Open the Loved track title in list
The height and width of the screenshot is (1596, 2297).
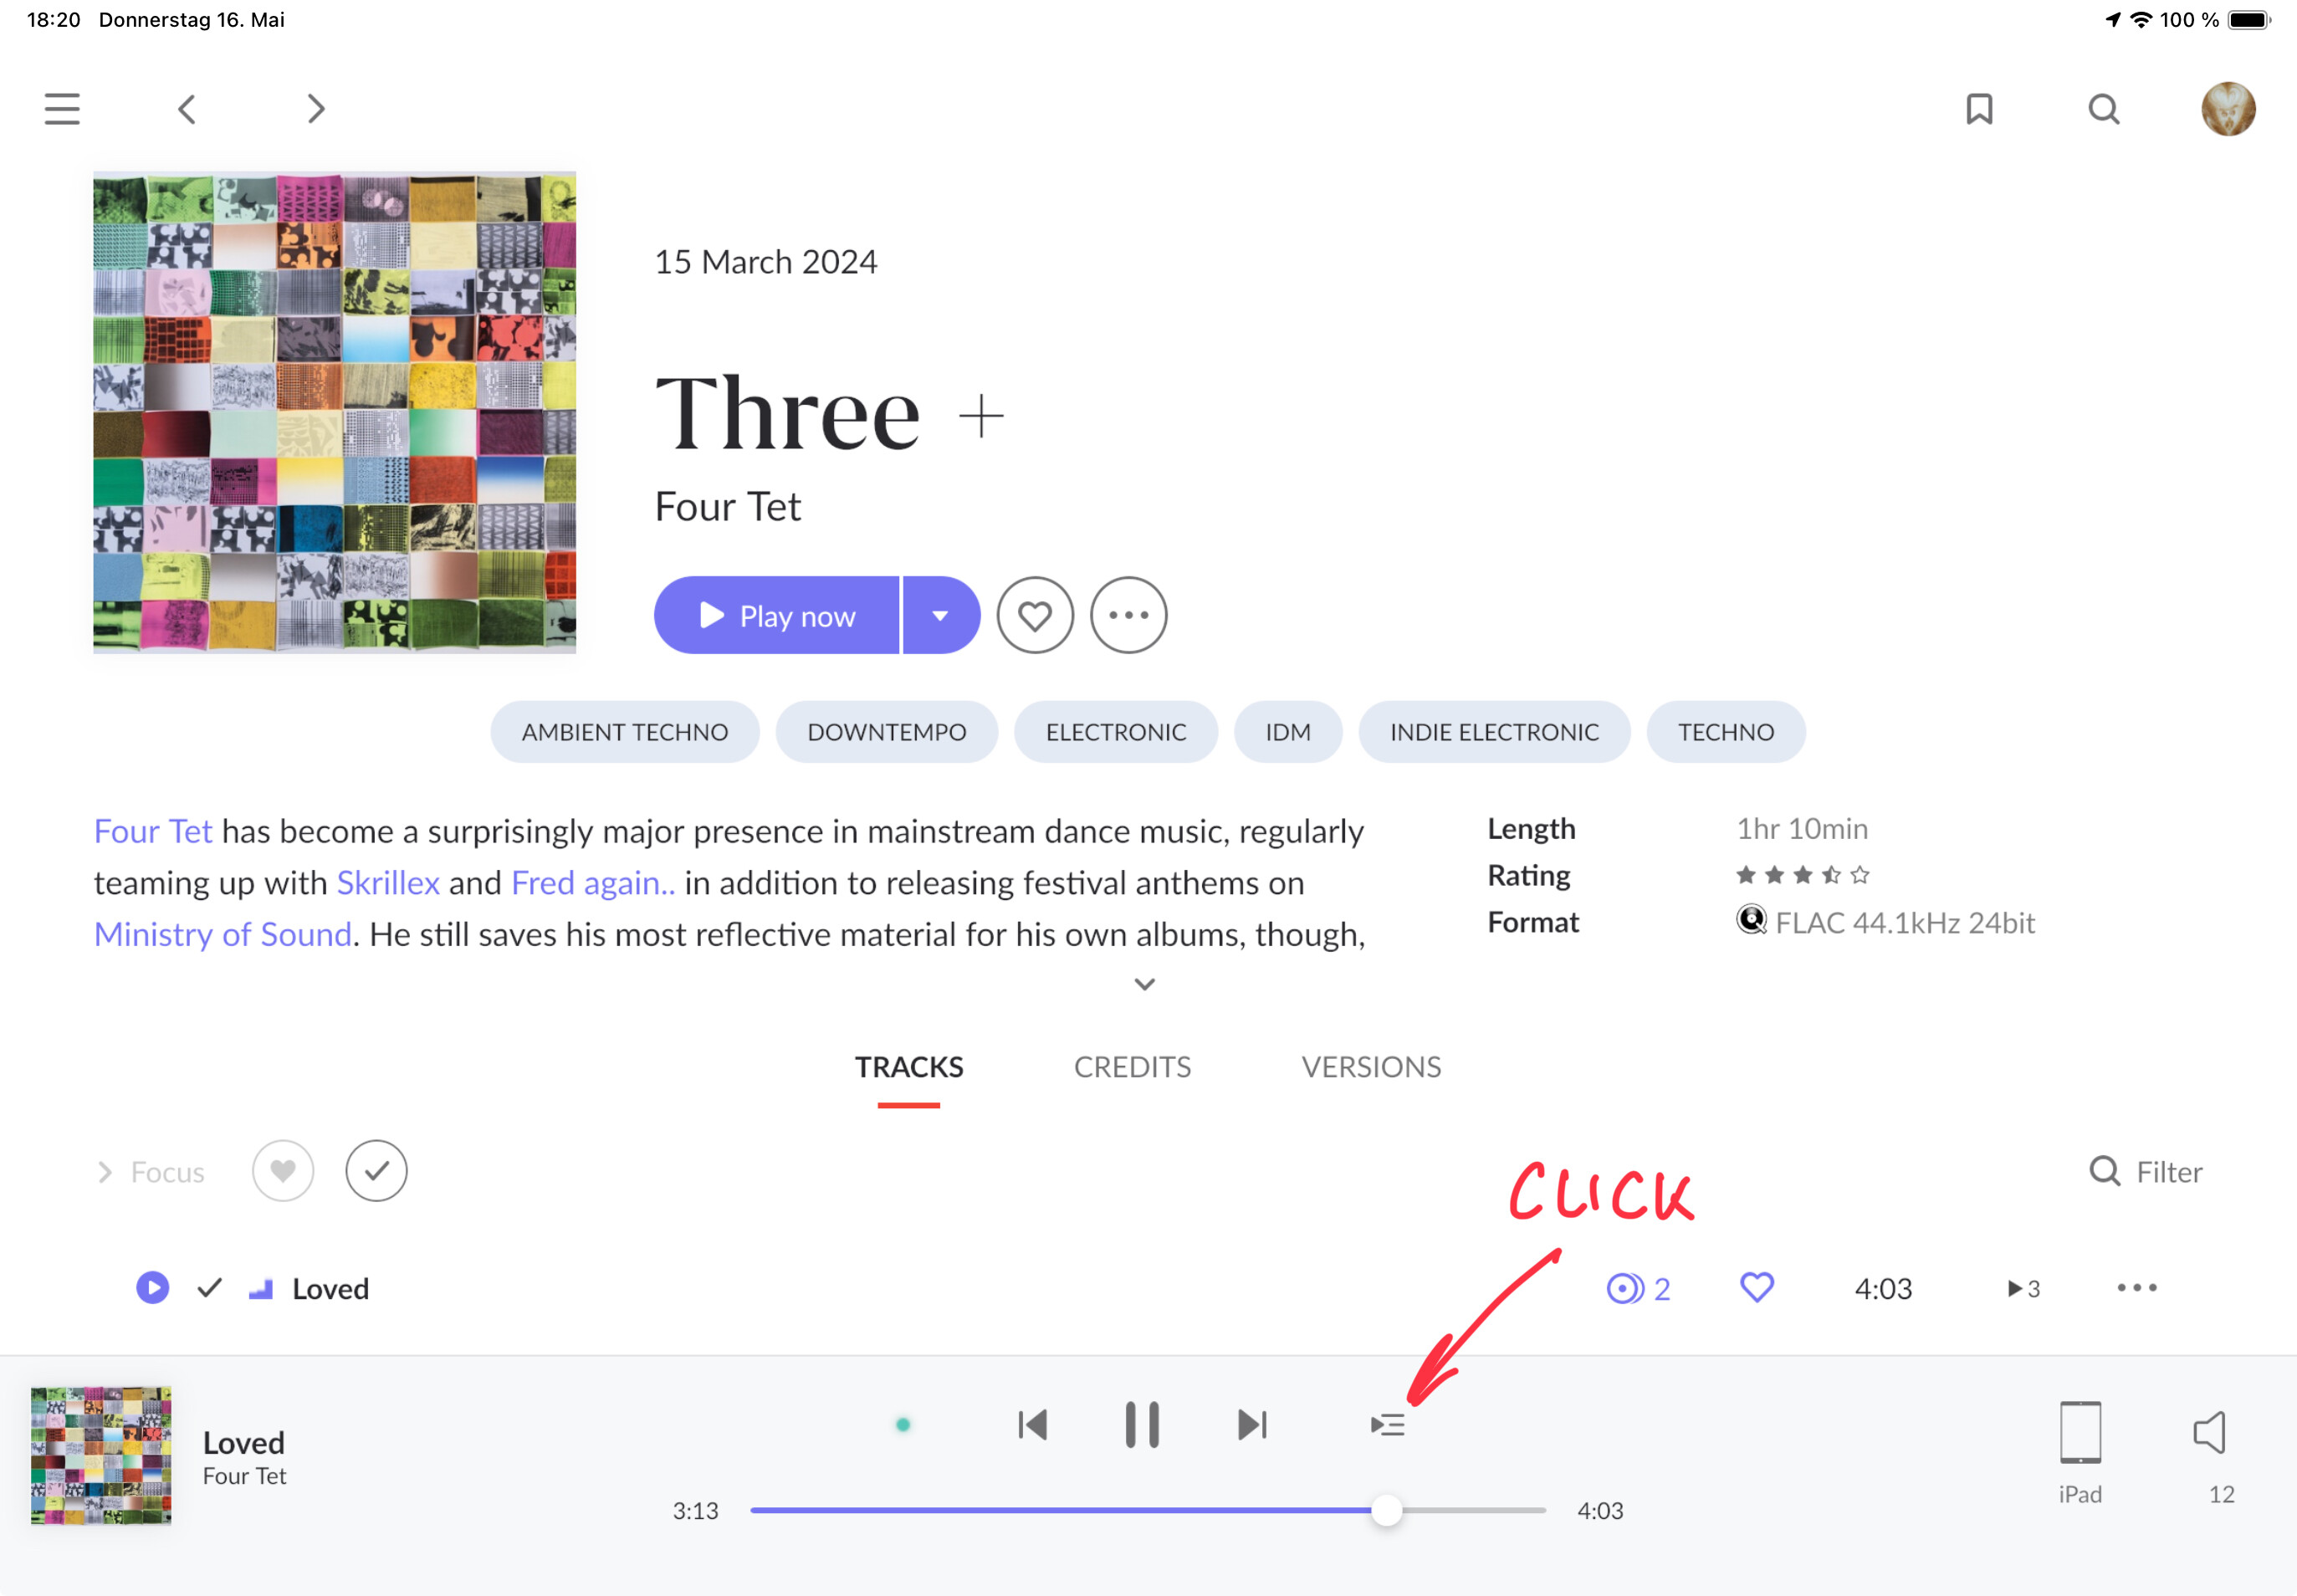pos(330,1288)
